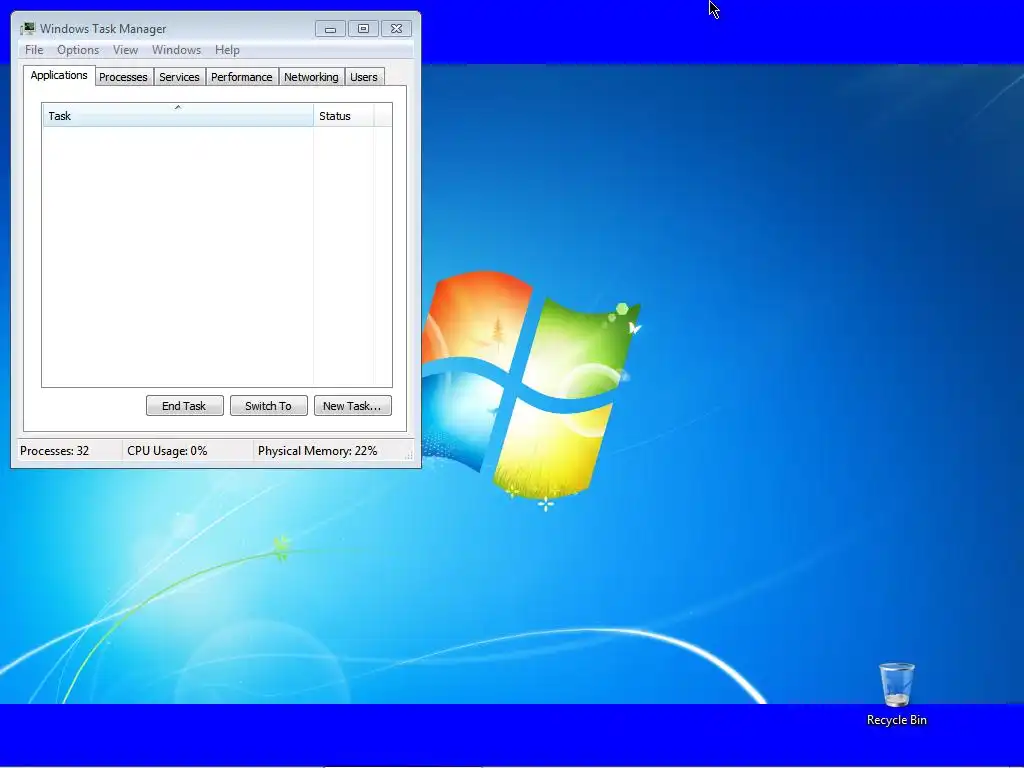Open the Help menu

click(x=227, y=50)
